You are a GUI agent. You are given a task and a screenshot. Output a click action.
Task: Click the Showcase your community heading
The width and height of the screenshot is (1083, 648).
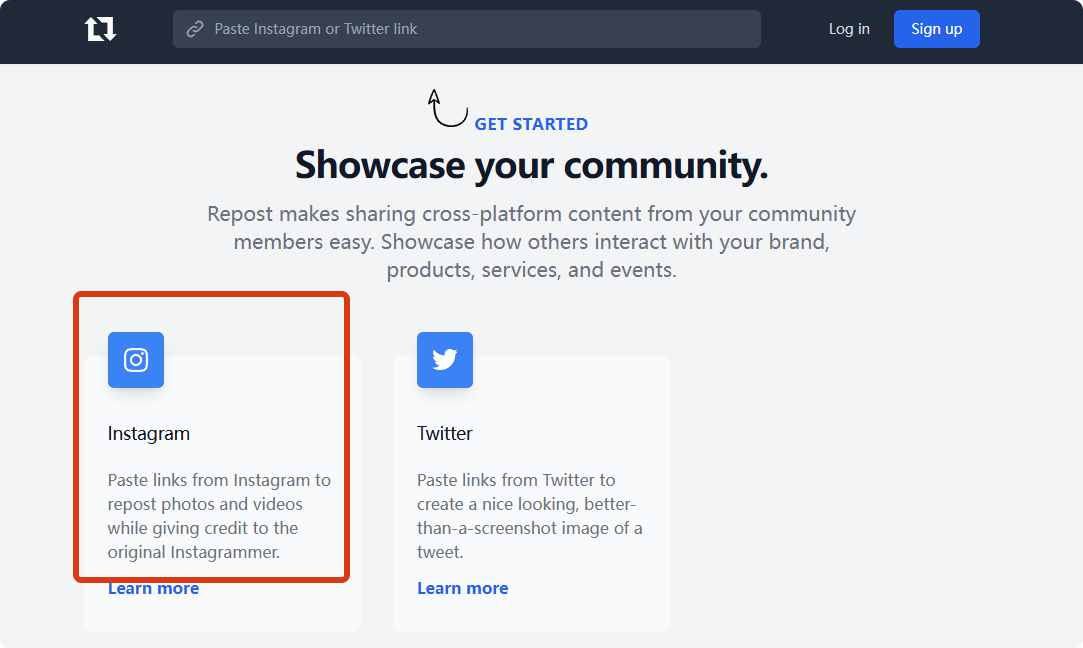(531, 165)
